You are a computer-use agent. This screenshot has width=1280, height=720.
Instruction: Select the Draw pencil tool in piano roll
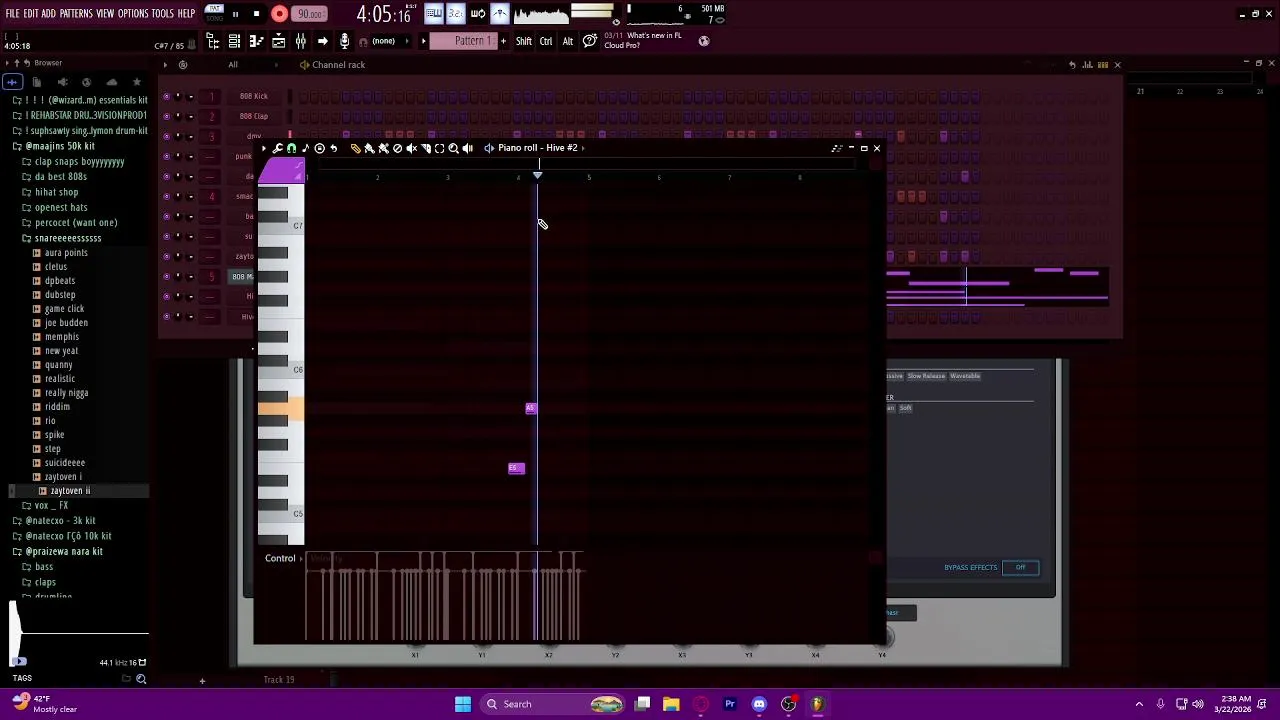pos(355,148)
